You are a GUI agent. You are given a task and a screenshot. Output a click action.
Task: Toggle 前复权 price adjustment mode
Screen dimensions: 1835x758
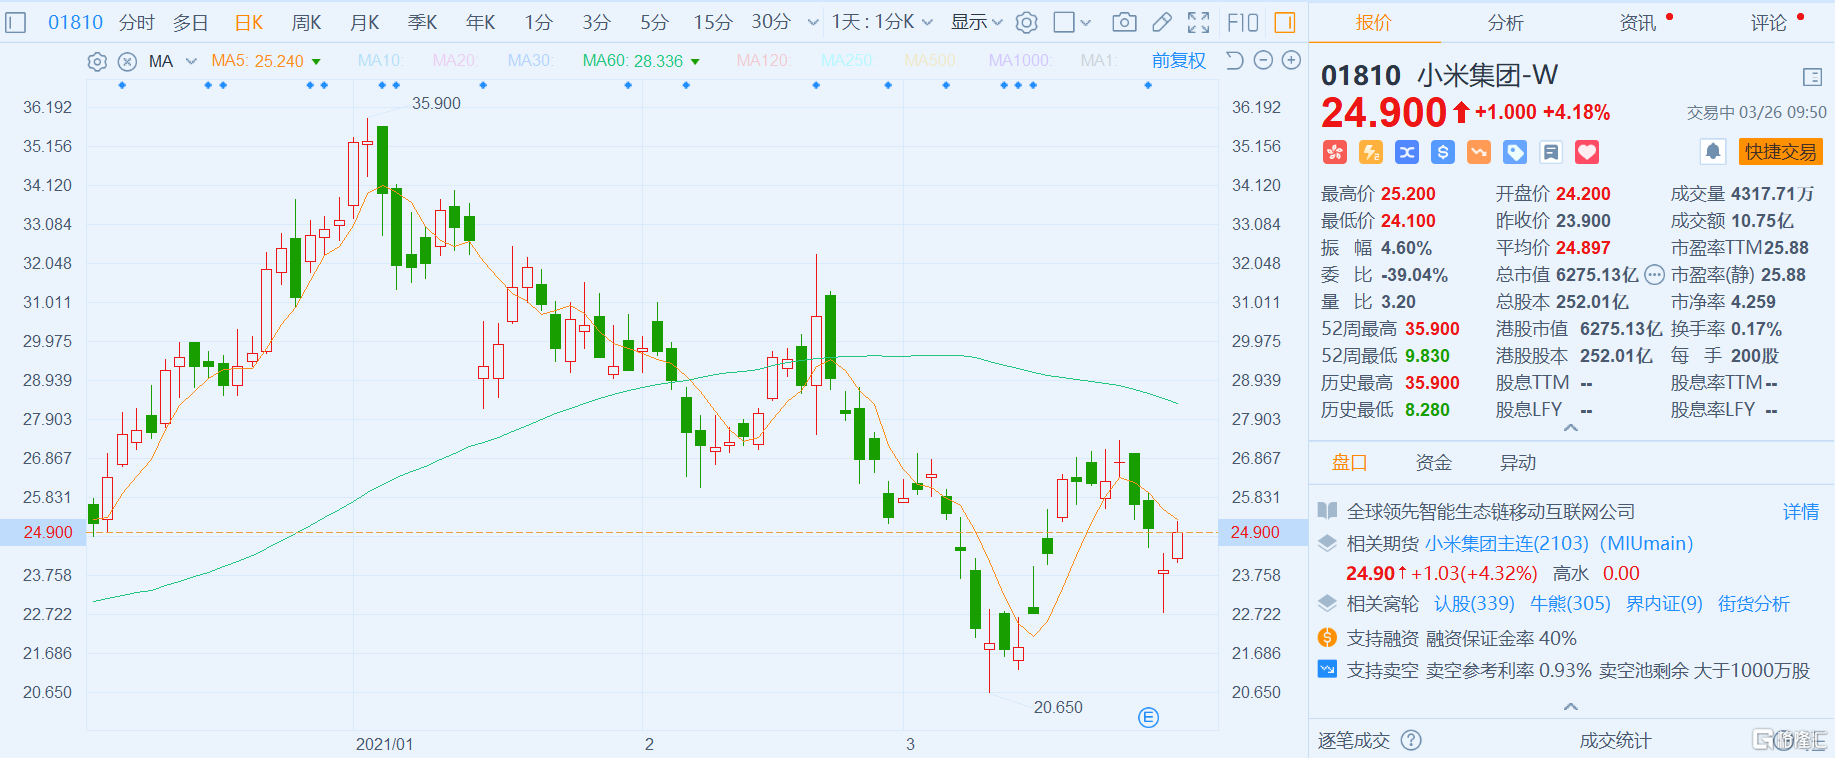coord(1178,61)
